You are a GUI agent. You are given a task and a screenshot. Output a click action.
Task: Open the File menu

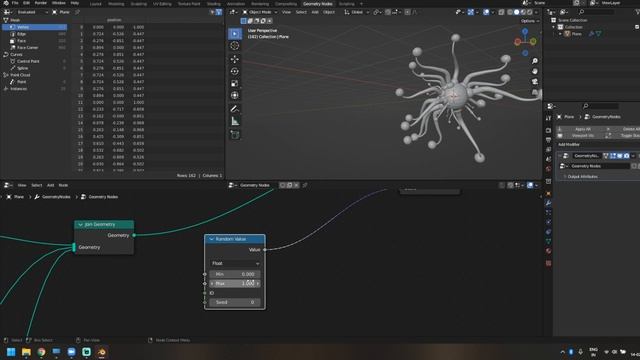15,3
